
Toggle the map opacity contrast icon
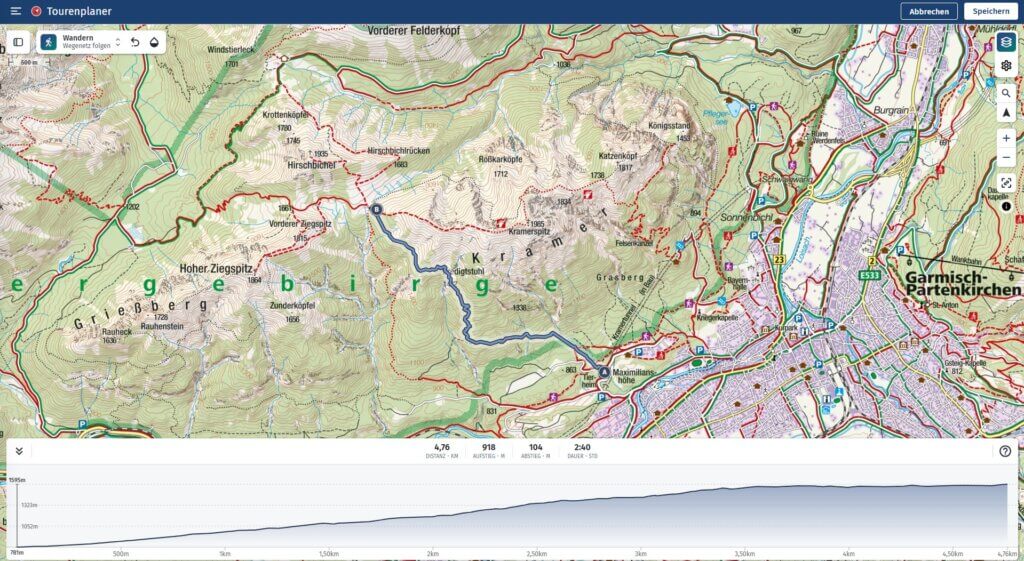154,42
